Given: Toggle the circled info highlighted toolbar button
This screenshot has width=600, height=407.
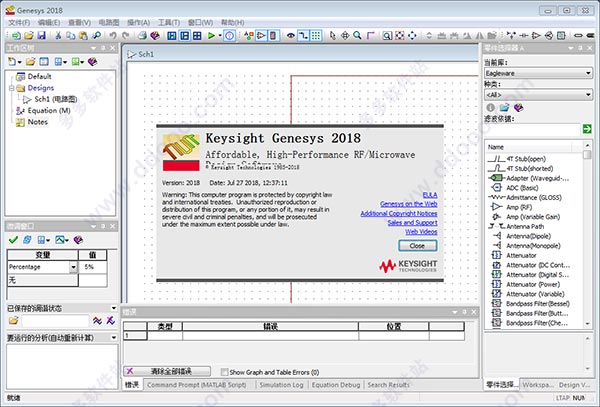Looking at the screenshot, I should (229, 36).
